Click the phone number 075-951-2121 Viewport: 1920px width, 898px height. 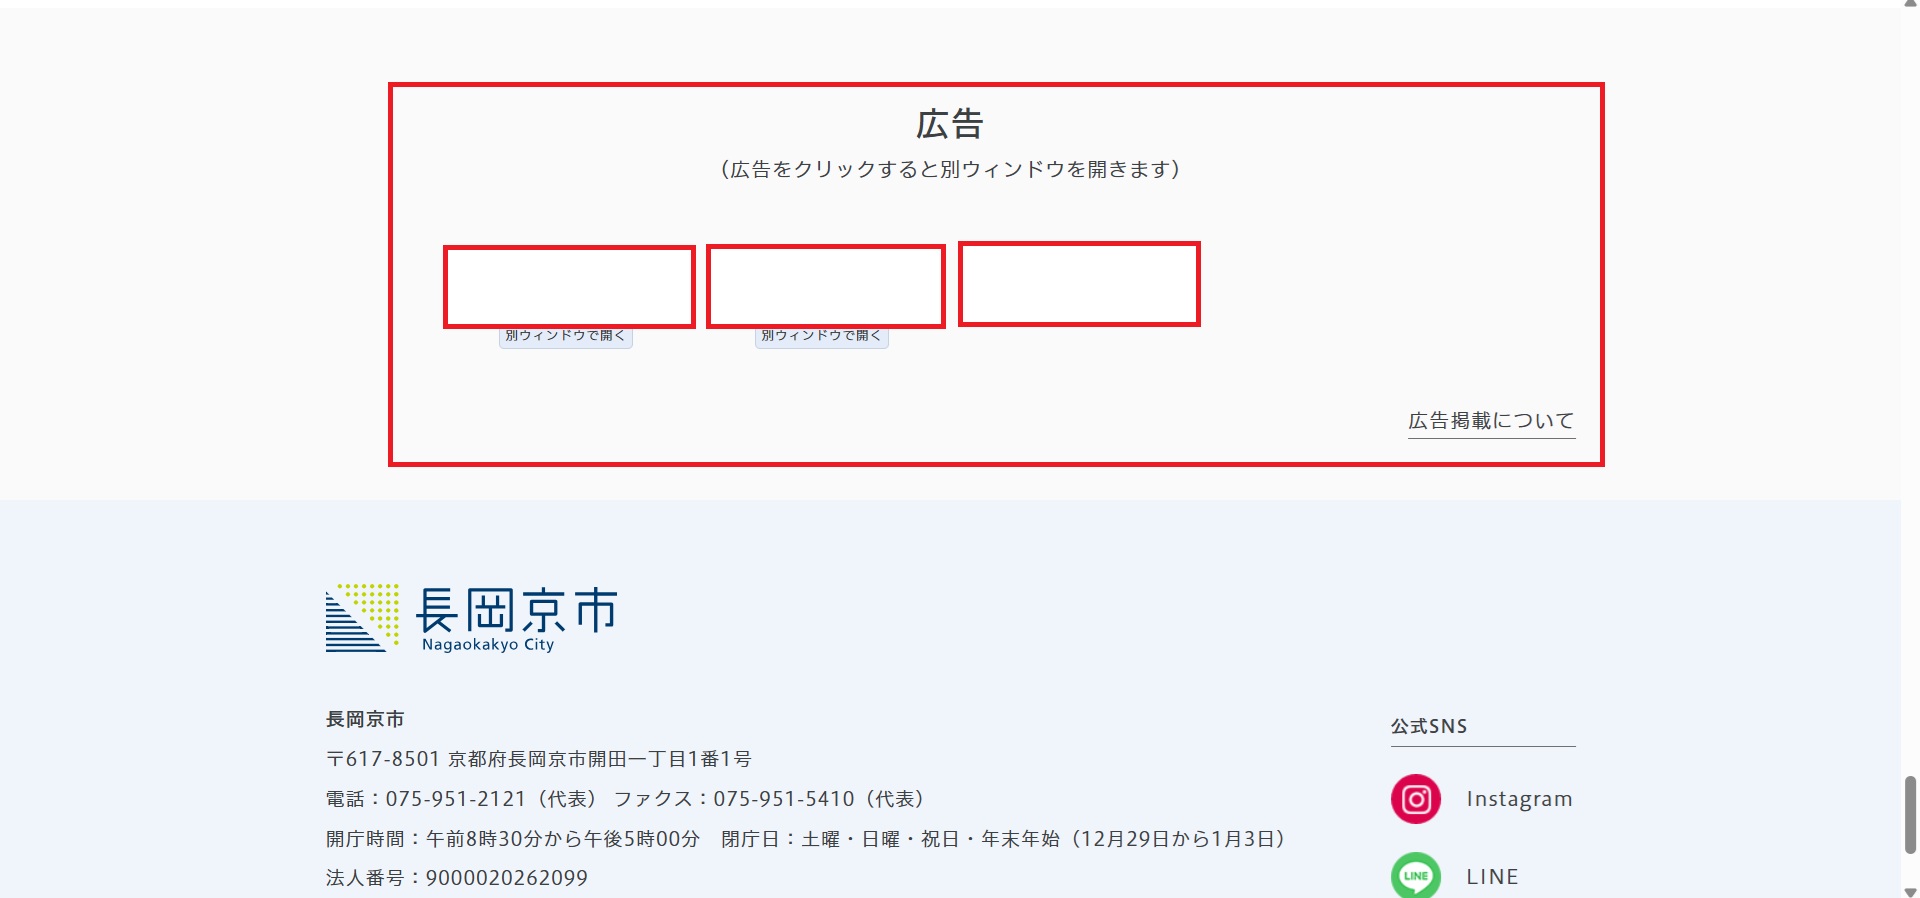456,799
